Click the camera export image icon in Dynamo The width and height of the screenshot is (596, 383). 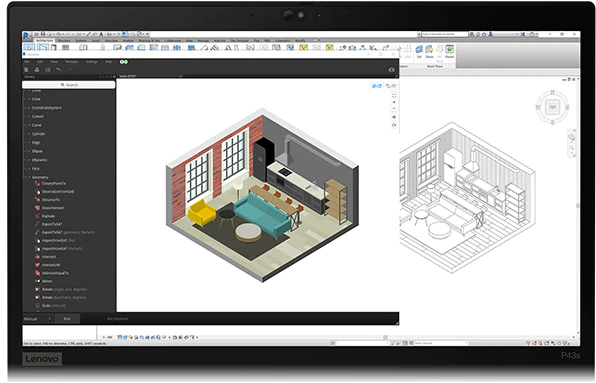[391, 70]
